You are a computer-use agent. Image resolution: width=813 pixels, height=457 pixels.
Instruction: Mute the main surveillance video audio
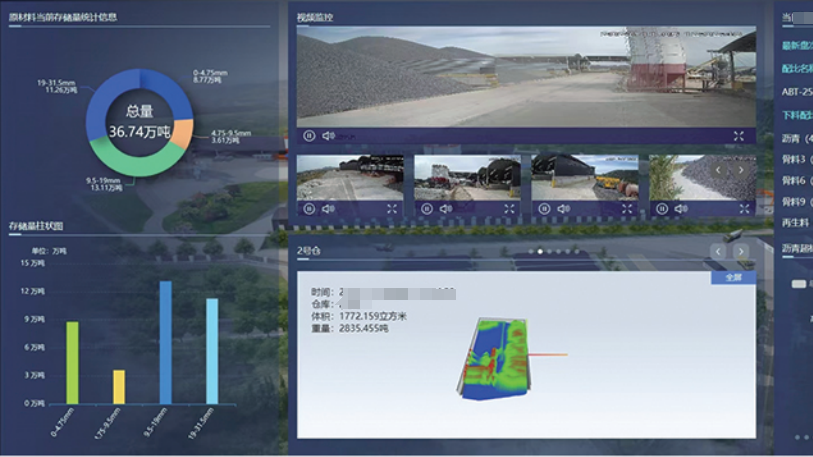click(x=328, y=136)
